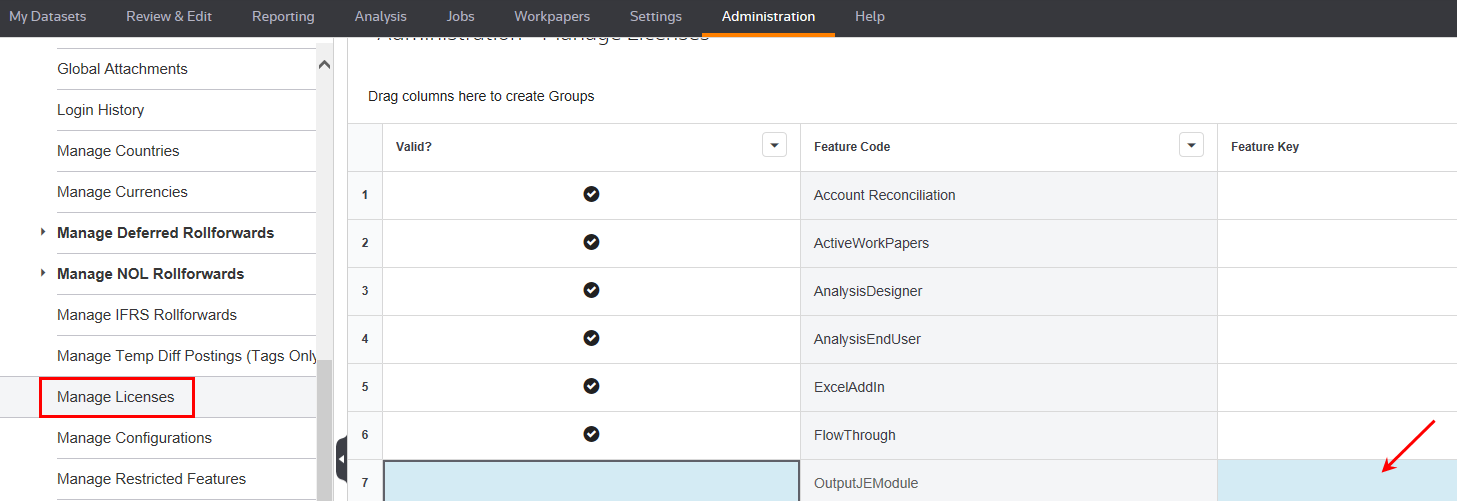Switch to the Workpapers tab
This screenshot has width=1457, height=501.
(x=552, y=17)
